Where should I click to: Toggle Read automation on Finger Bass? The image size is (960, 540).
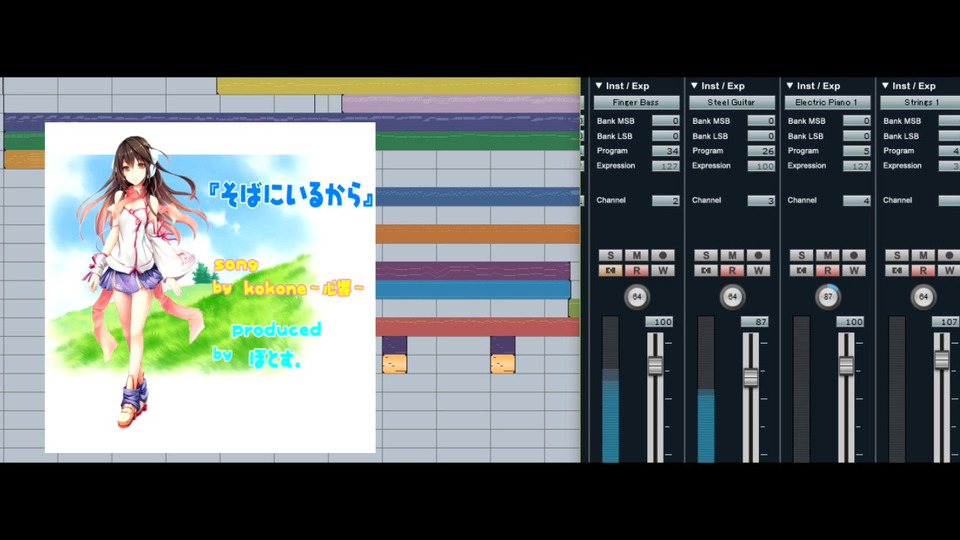click(636, 271)
